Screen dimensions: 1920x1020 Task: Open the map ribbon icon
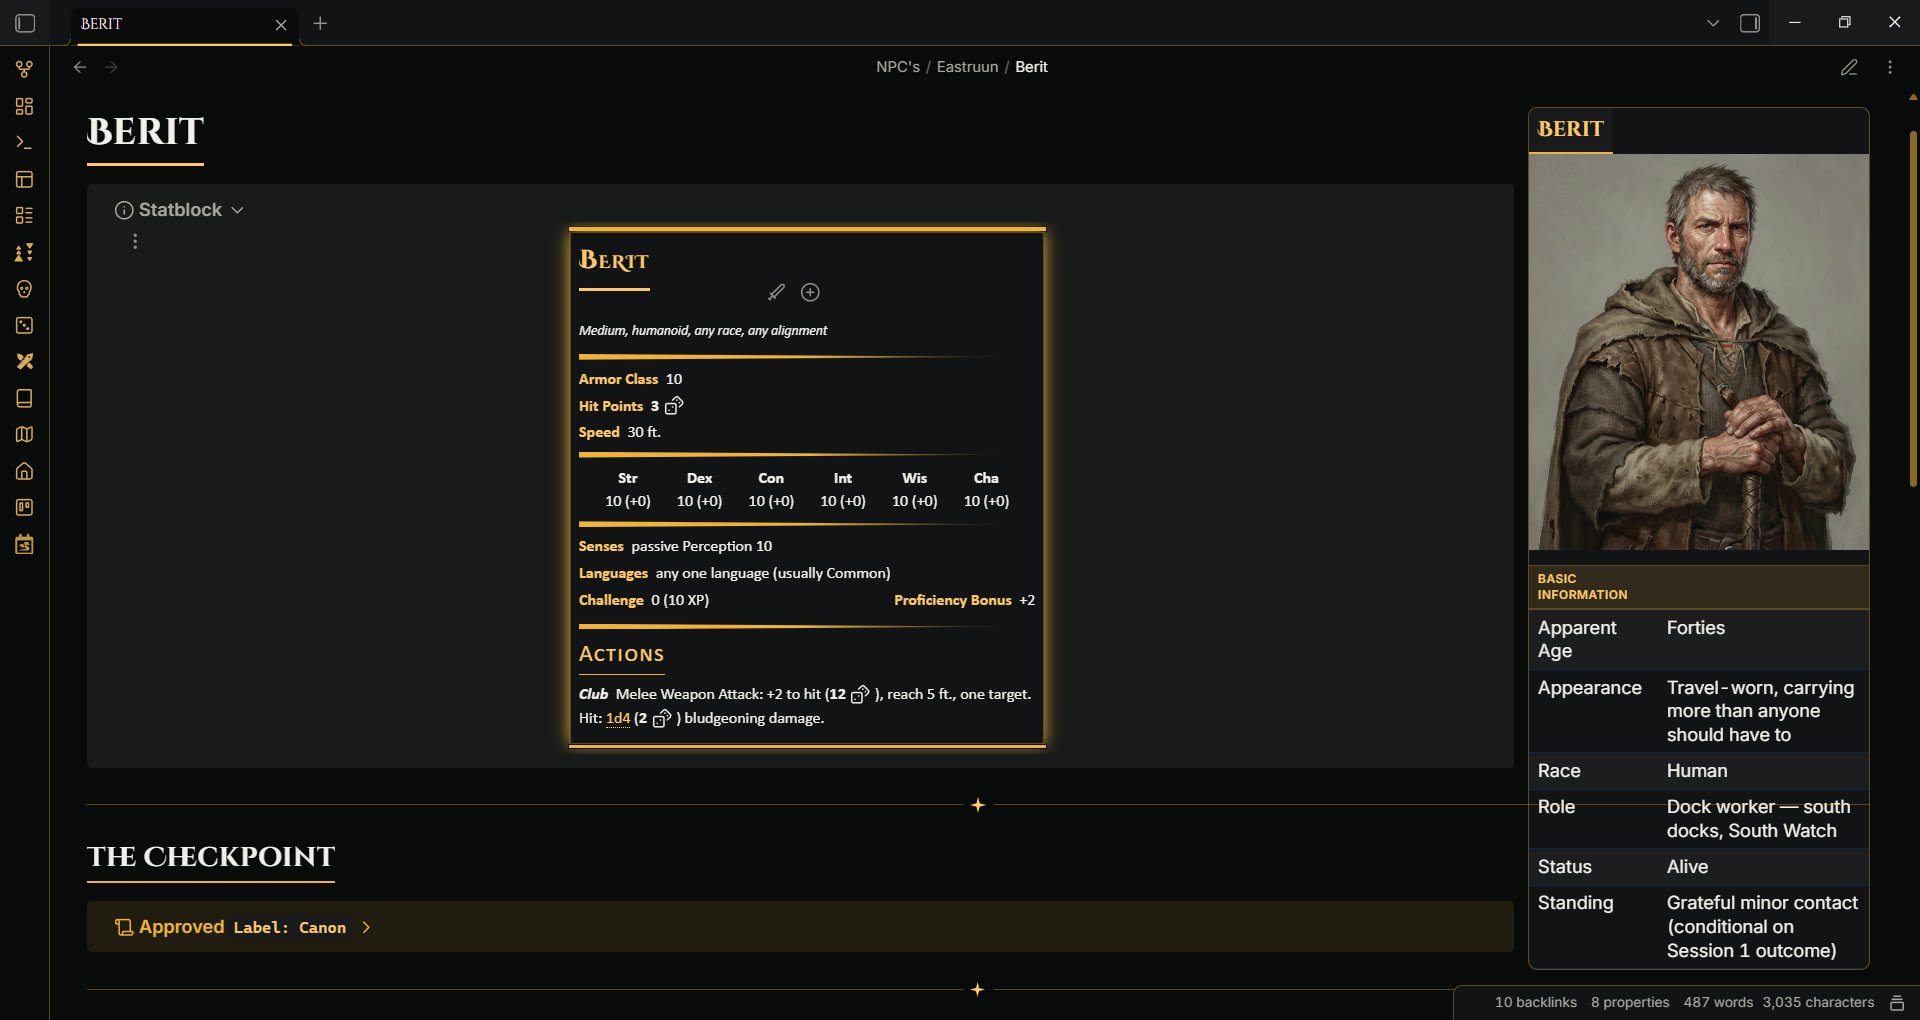pos(25,434)
